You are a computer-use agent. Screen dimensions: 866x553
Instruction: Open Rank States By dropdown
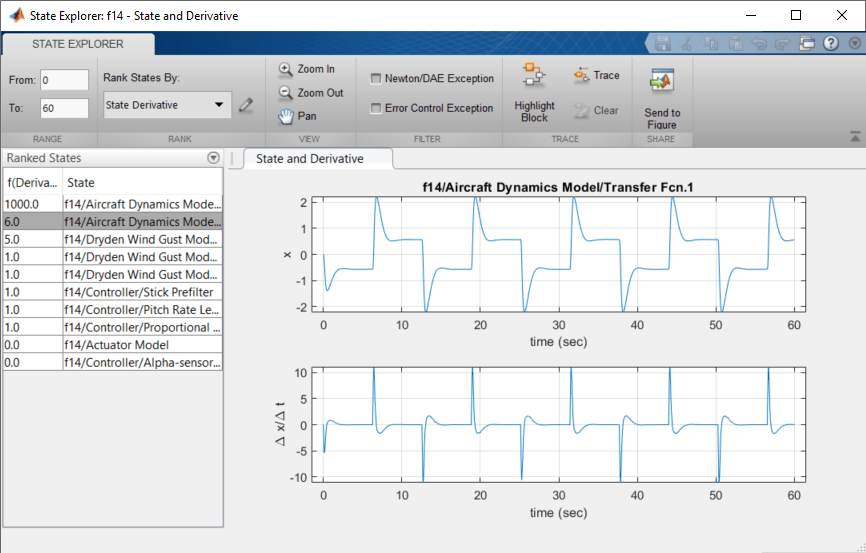[166, 105]
